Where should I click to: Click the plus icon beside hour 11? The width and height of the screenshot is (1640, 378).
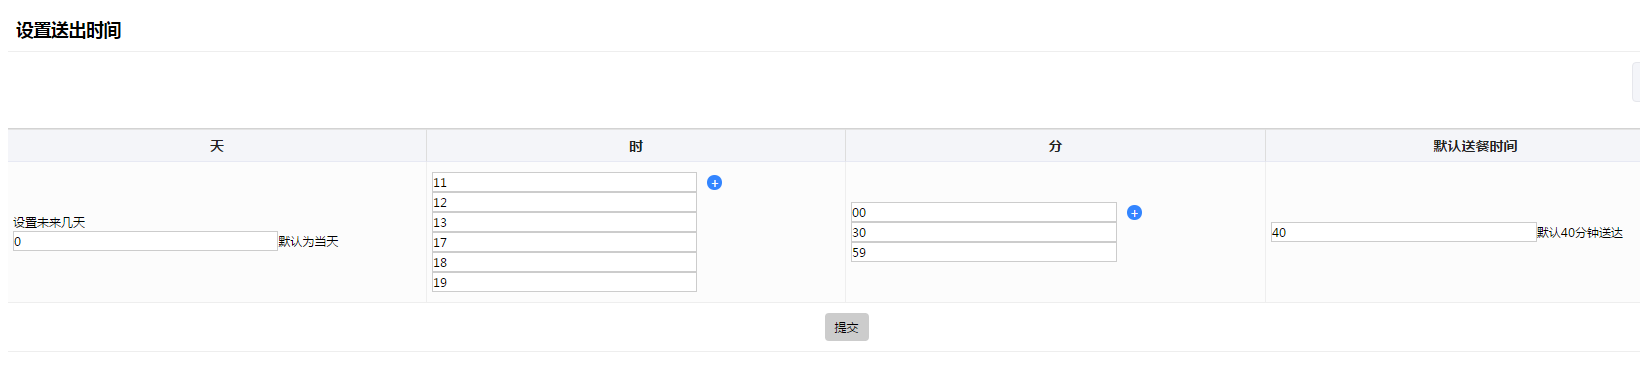tap(714, 182)
